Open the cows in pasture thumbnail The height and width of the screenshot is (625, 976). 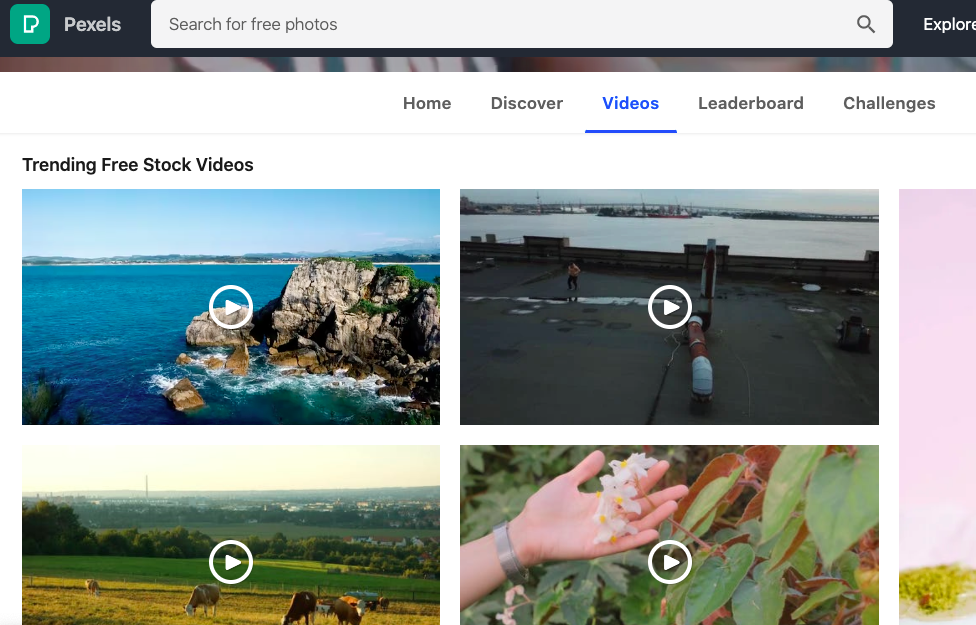pyautogui.click(x=231, y=535)
